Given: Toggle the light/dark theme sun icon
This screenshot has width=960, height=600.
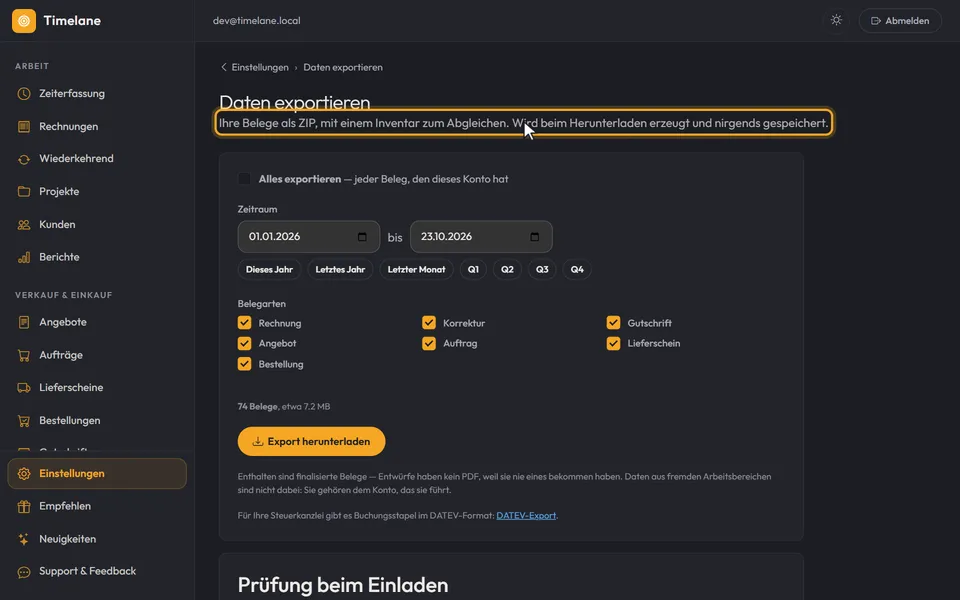Looking at the screenshot, I should coord(836,20).
